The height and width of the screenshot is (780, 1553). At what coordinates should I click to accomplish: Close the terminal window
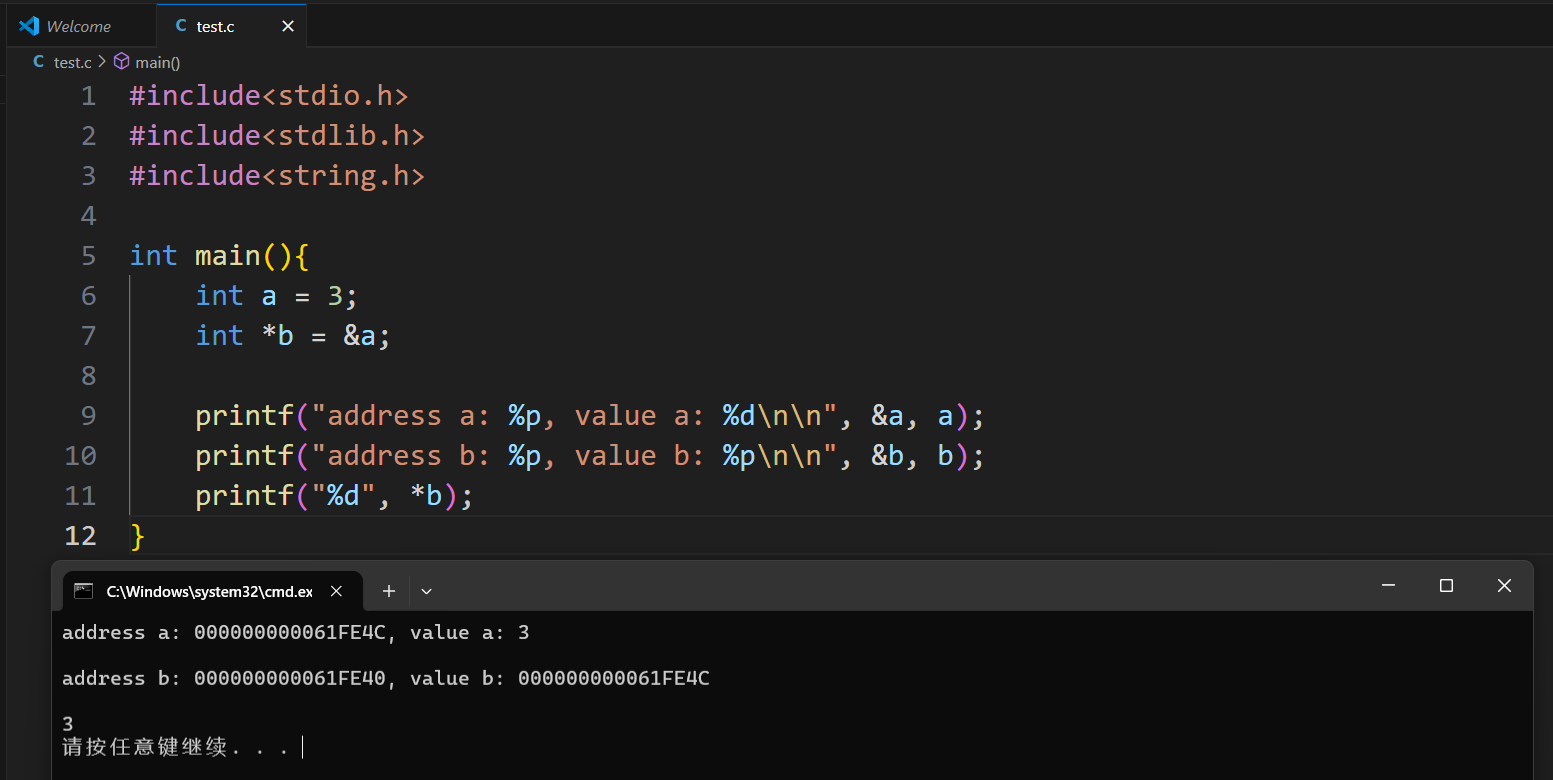[1504, 586]
